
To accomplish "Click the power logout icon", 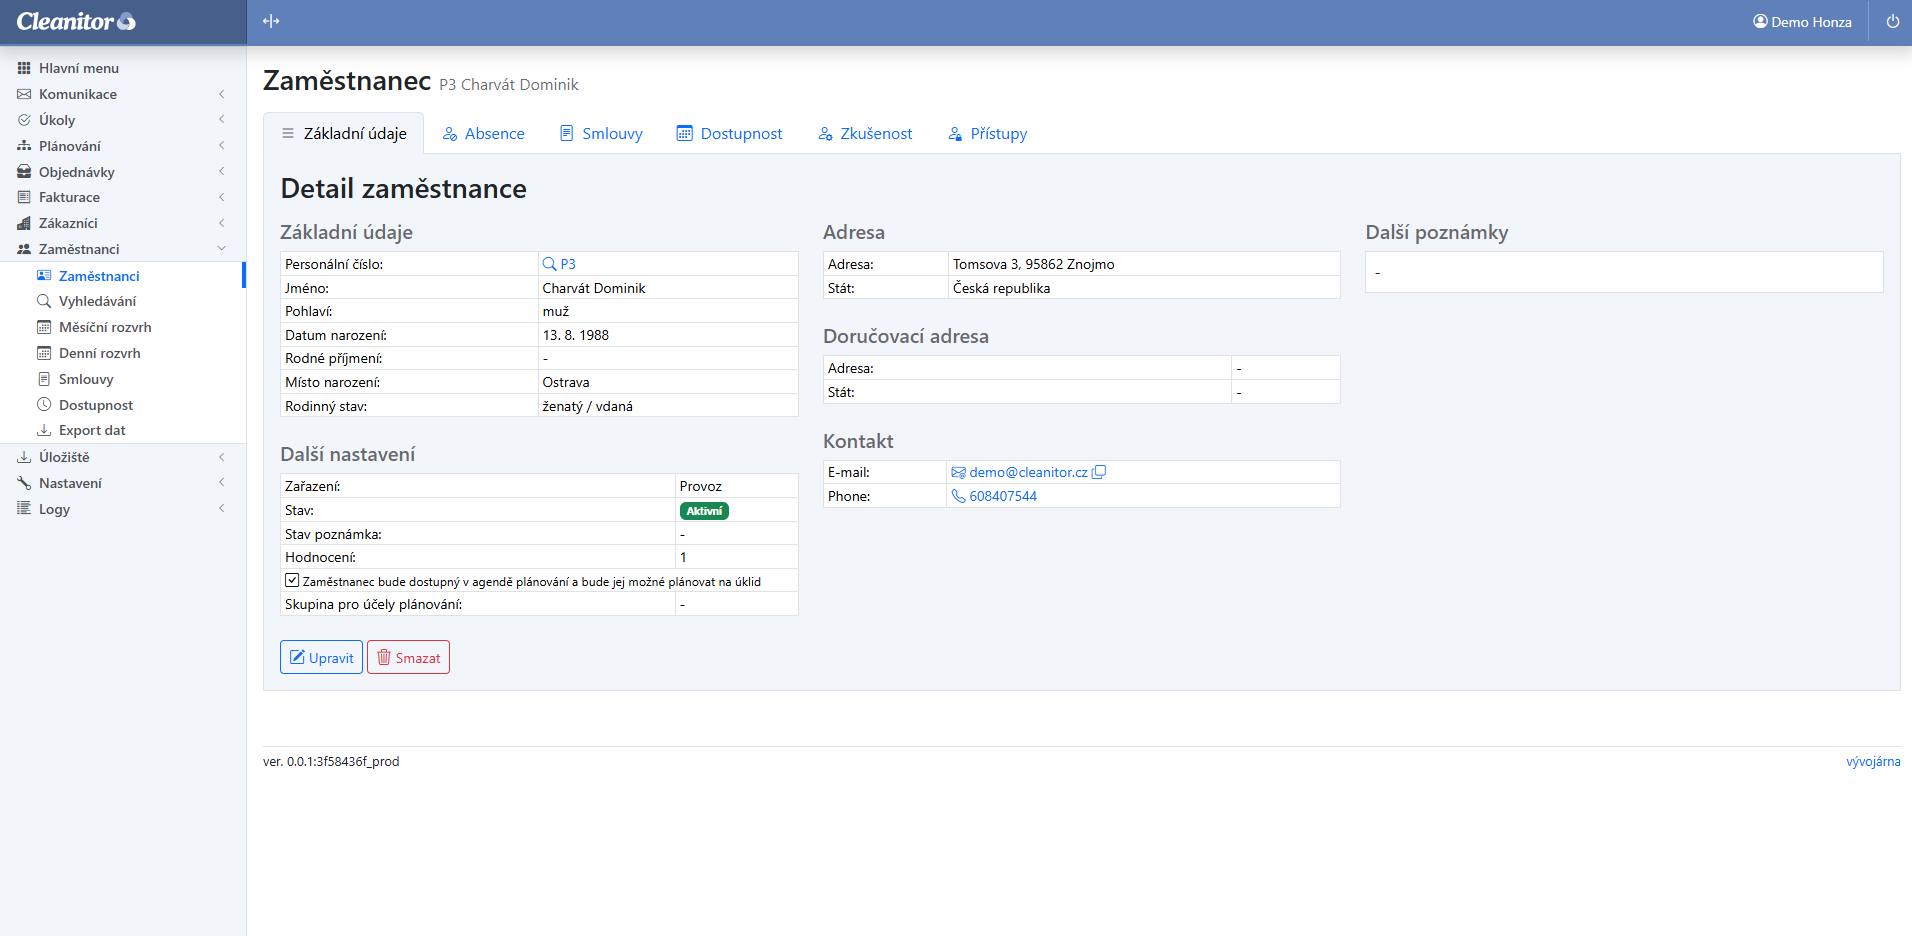I will pyautogui.click(x=1892, y=21).
